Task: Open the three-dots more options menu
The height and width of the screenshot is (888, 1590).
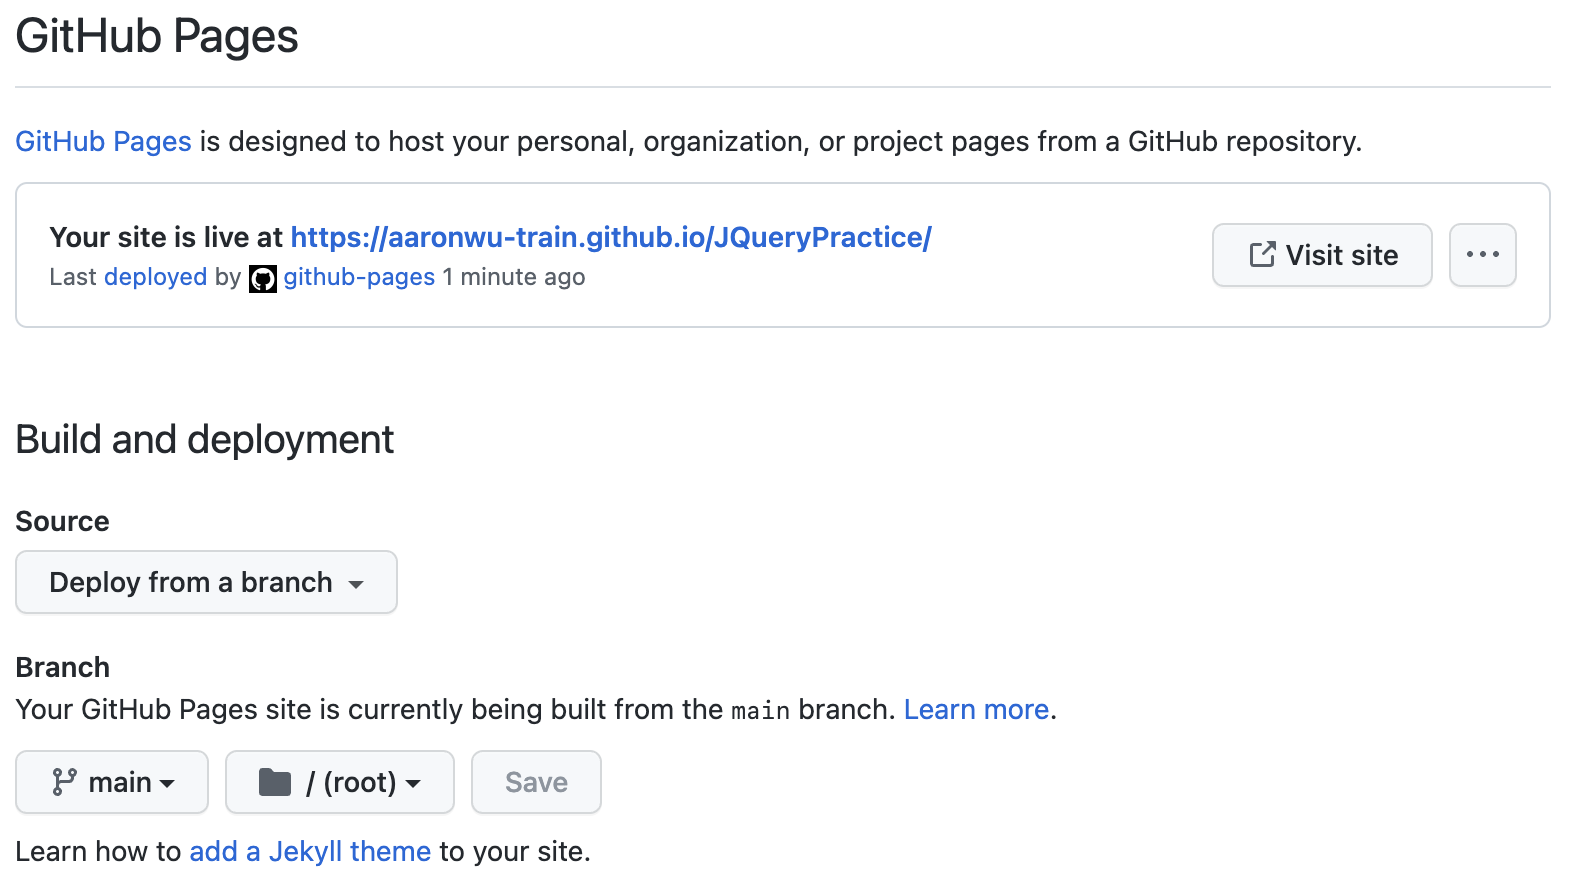Action: click(1483, 255)
